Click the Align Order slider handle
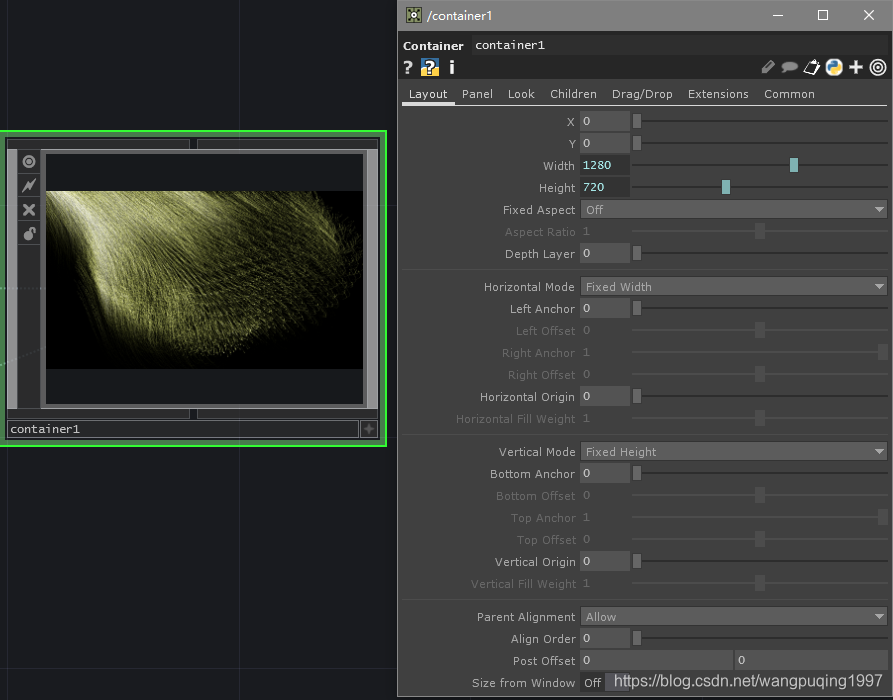 [x=637, y=638]
